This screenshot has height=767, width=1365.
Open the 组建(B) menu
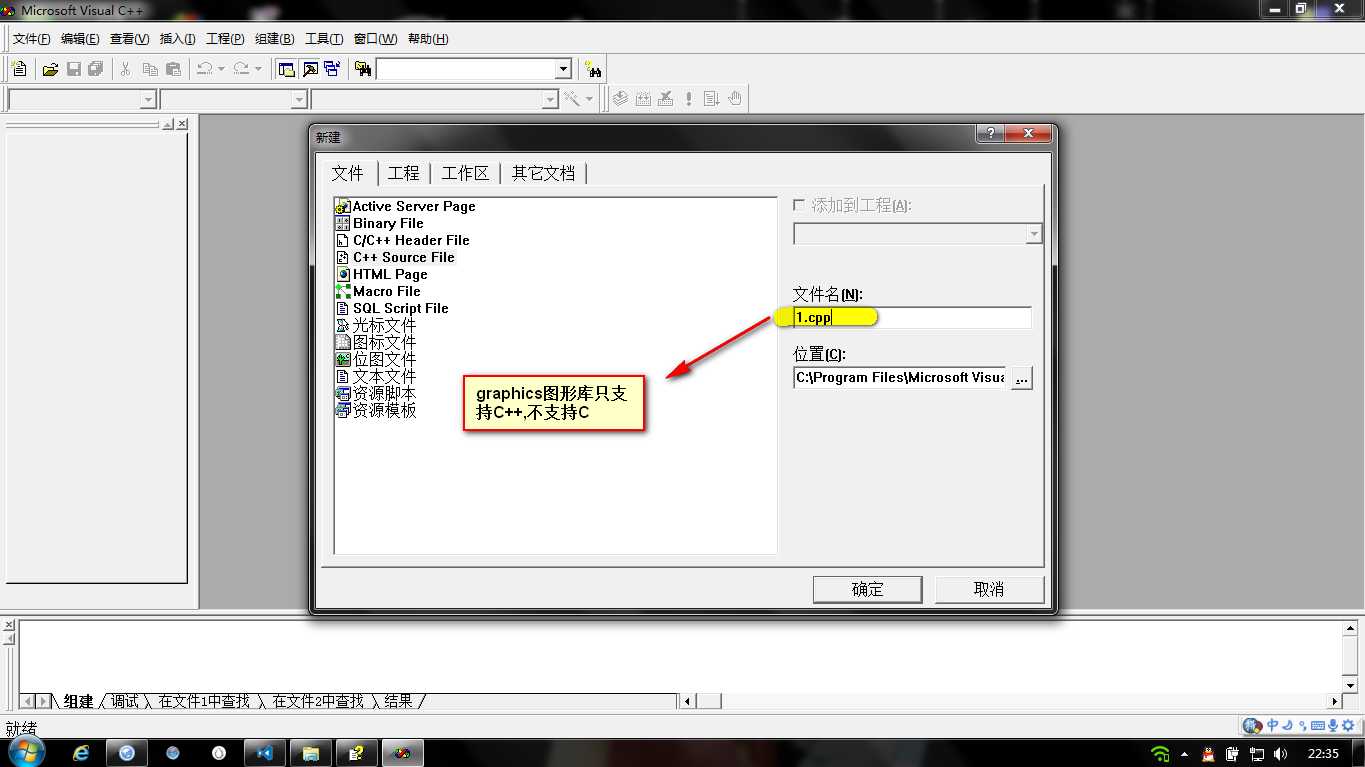pyautogui.click(x=275, y=39)
